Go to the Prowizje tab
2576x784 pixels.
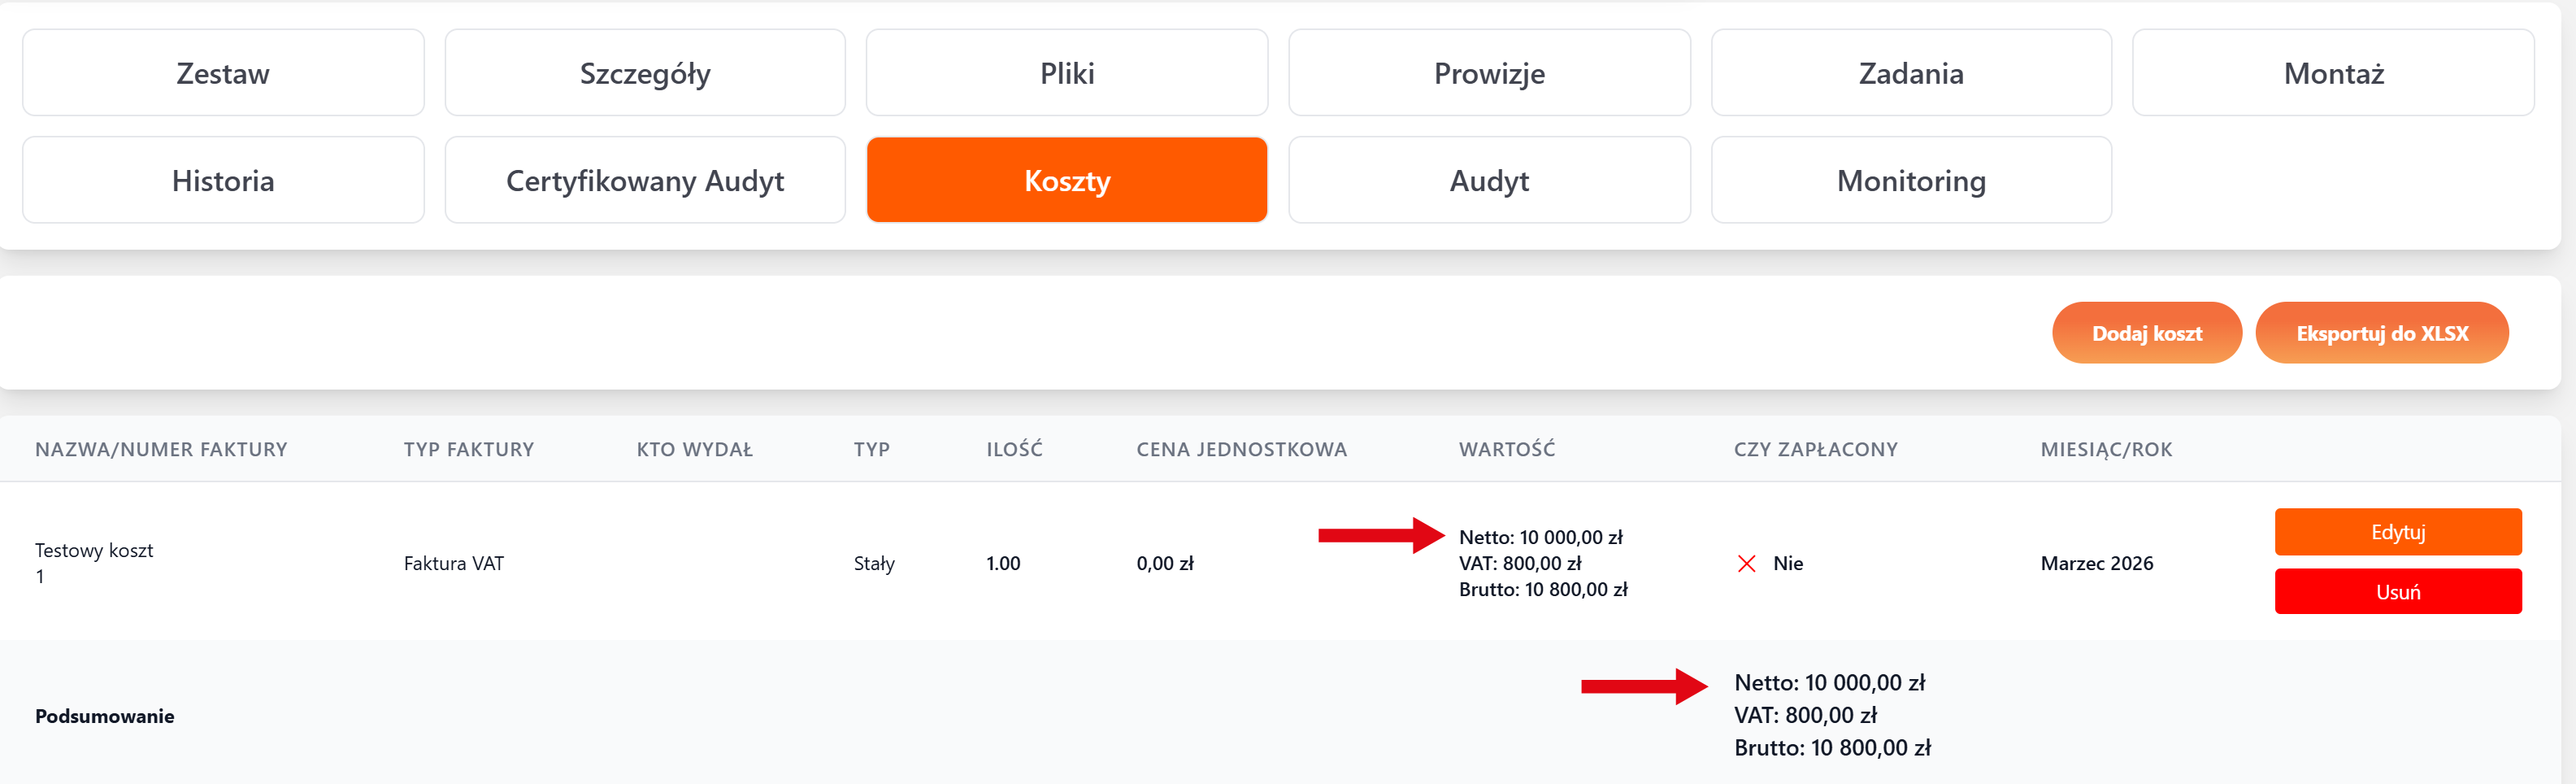tap(1489, 73)
